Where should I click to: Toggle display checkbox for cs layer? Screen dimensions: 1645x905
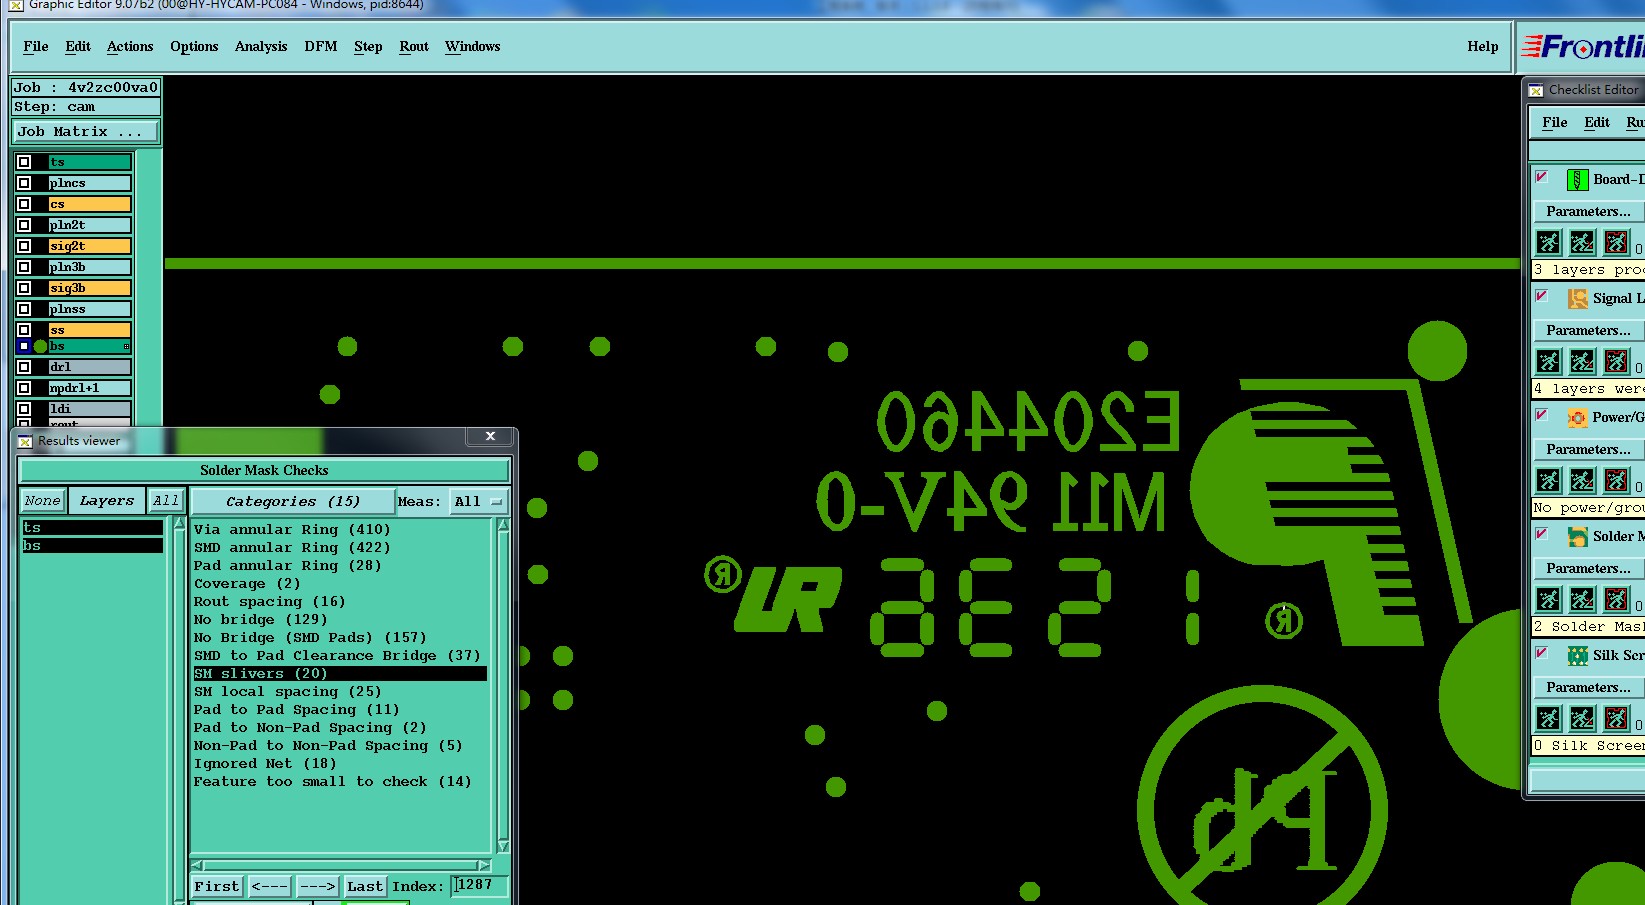click(x=24, y=204)
